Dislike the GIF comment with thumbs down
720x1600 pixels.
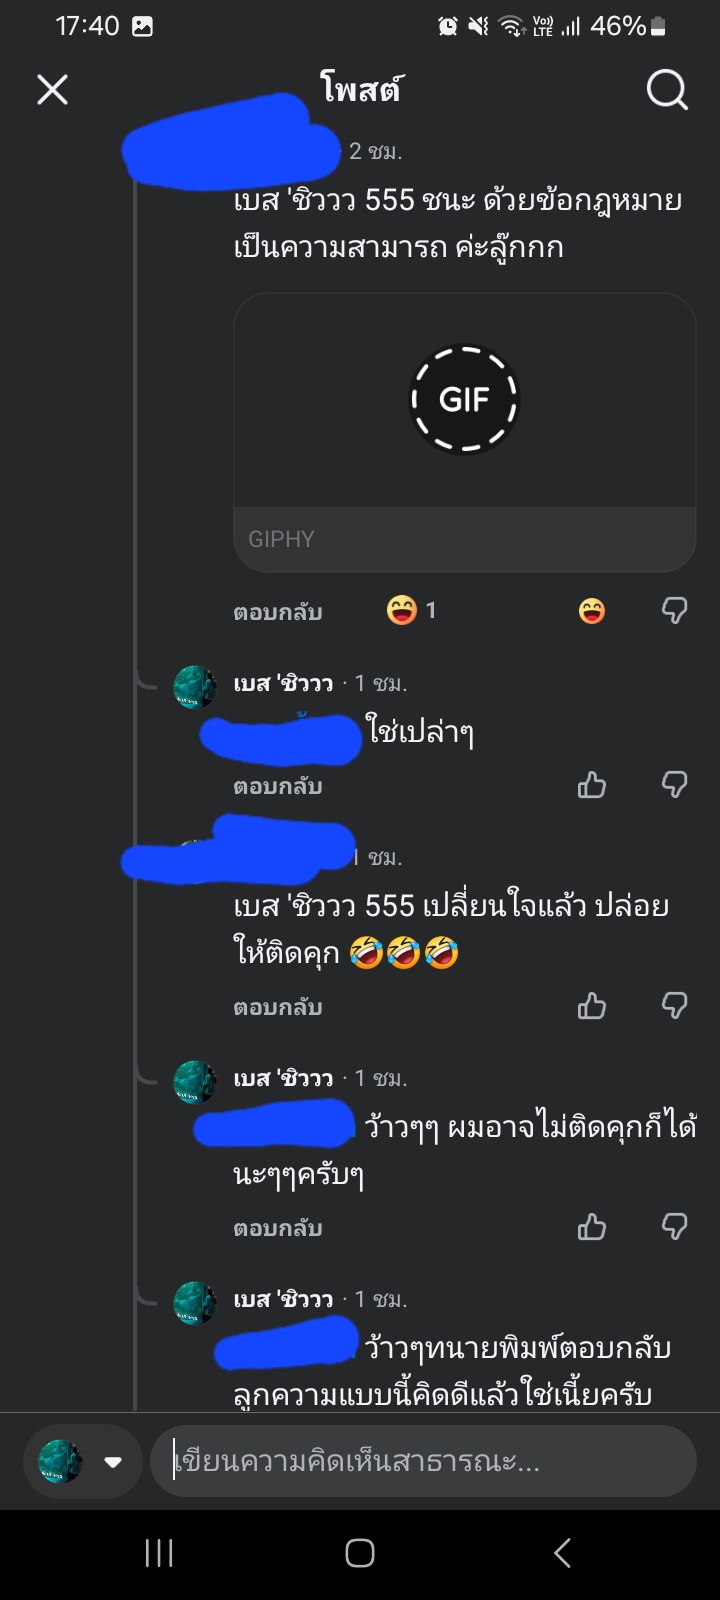click(x=675, y=611)
